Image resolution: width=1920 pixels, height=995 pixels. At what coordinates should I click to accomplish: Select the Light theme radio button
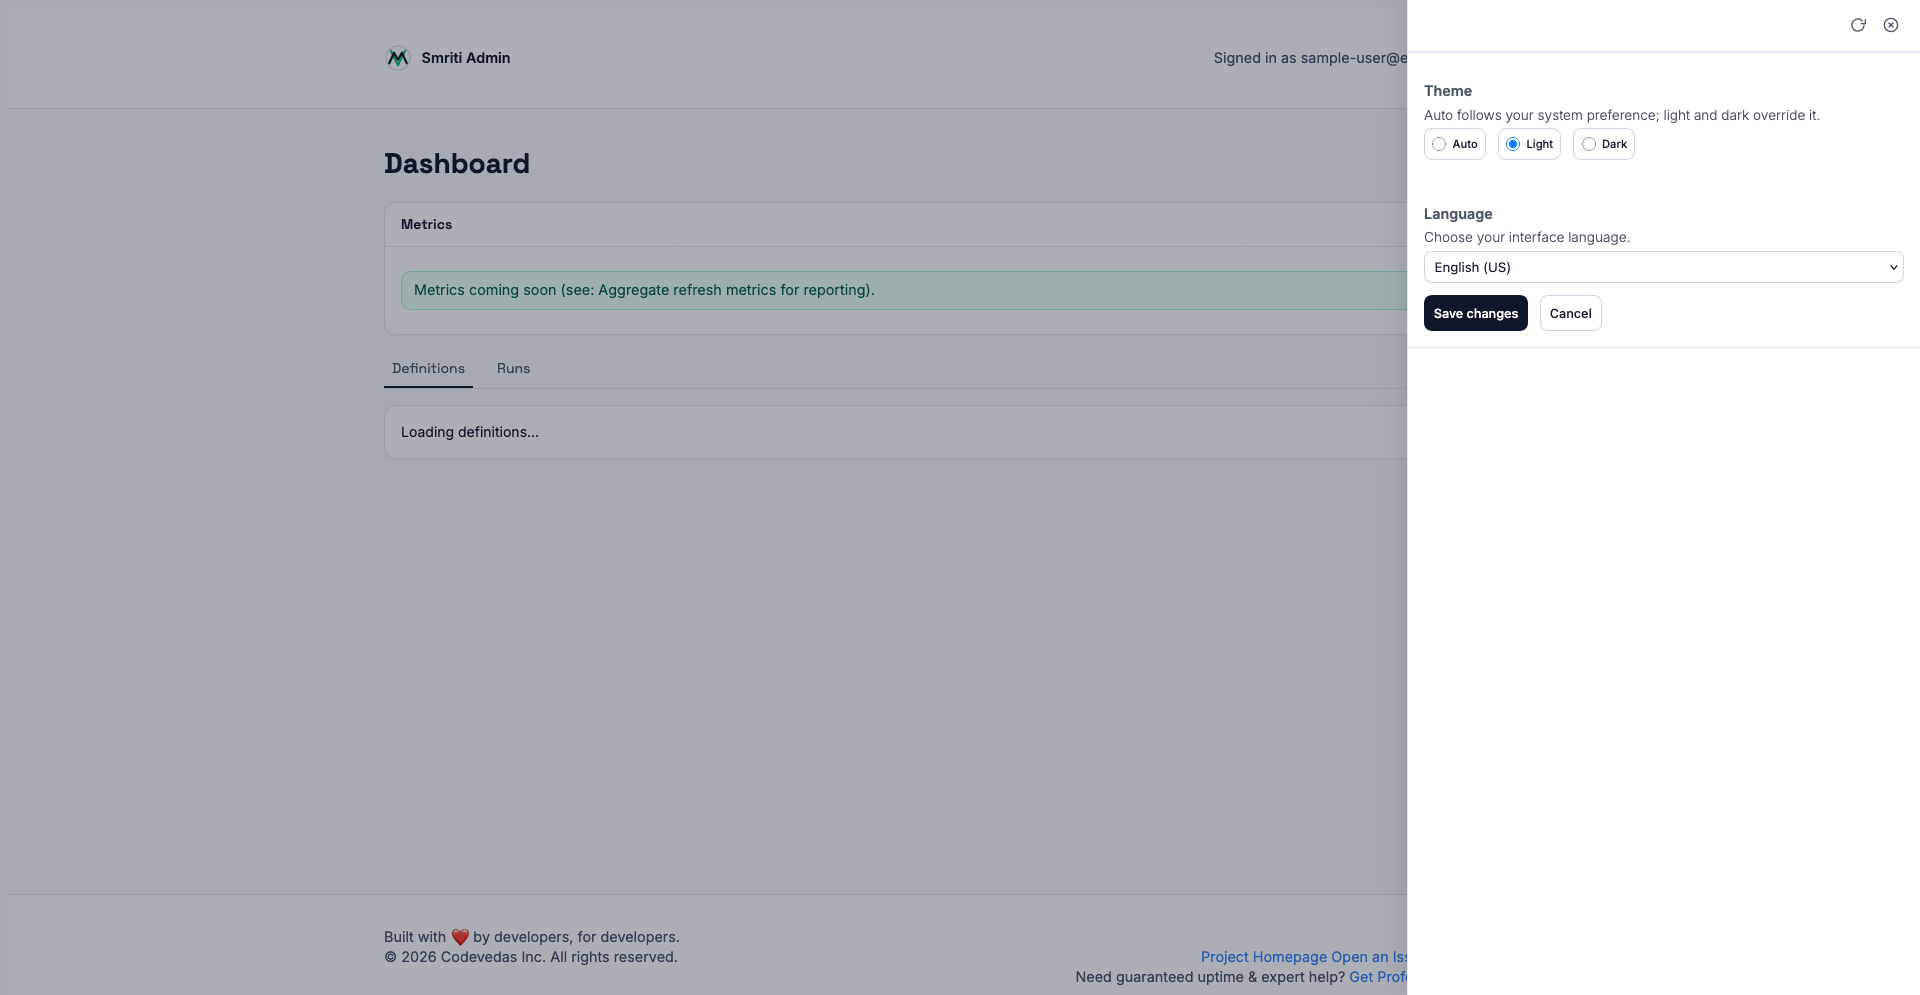click(1513, 144)
